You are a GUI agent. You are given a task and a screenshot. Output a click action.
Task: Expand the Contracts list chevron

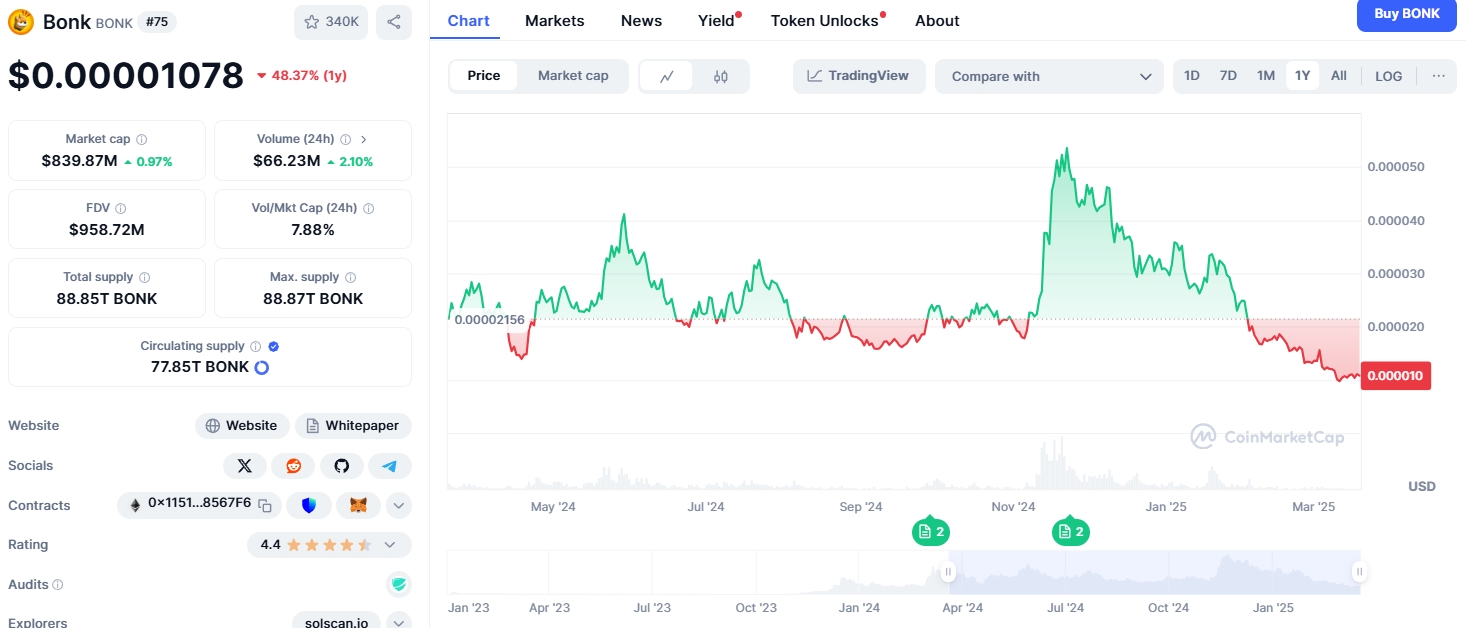(x=399, y=506)
